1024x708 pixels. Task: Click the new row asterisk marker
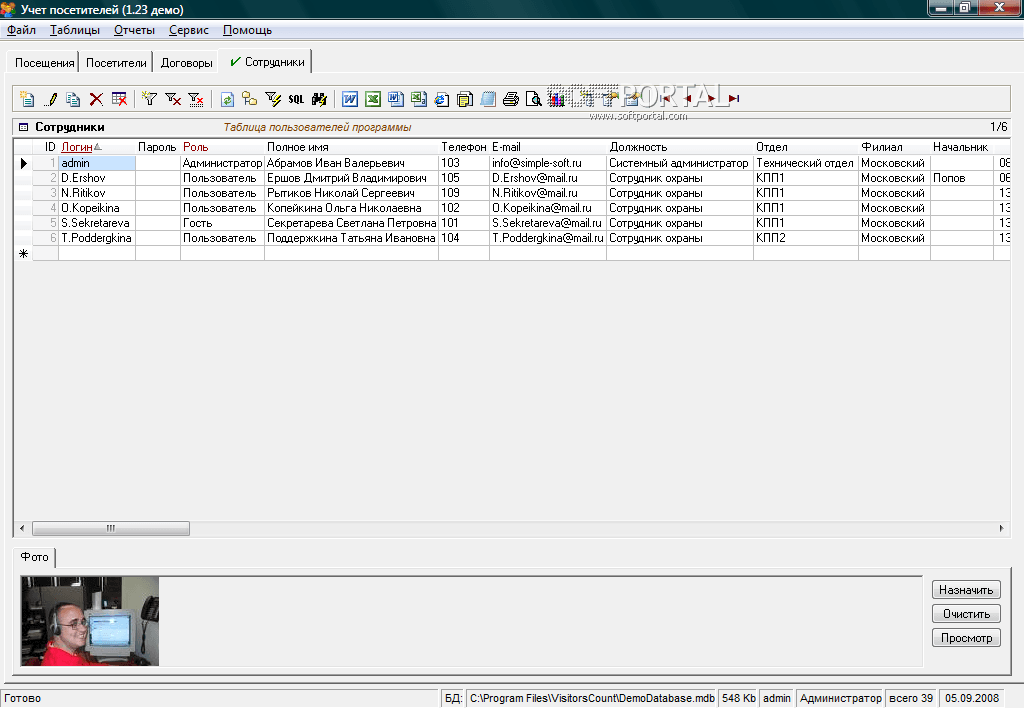[x=24, y=253]
